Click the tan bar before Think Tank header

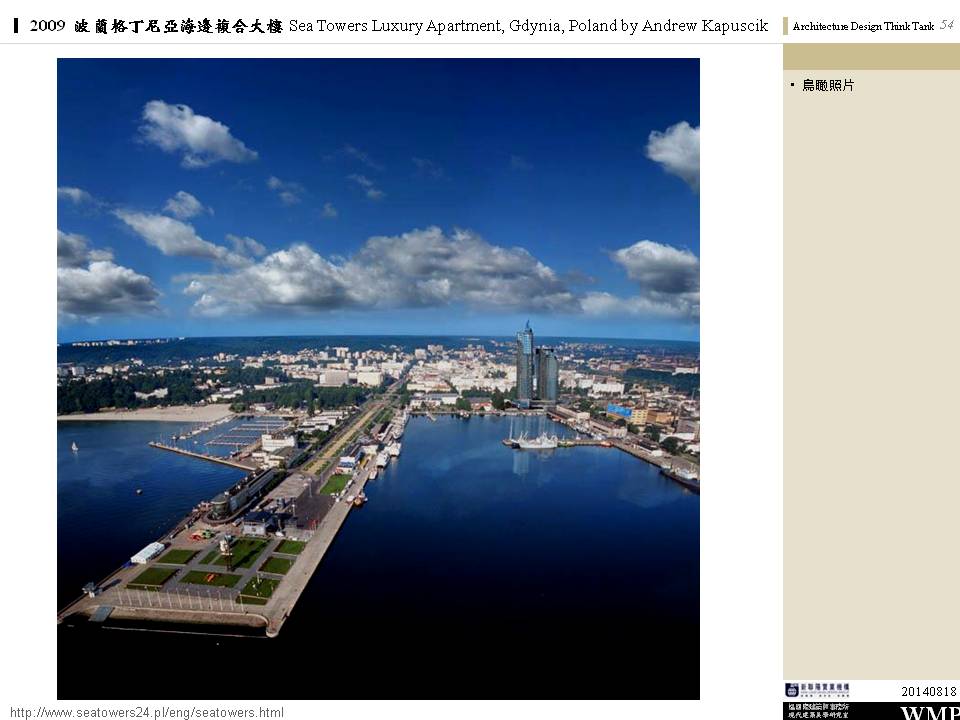(786, 26)
